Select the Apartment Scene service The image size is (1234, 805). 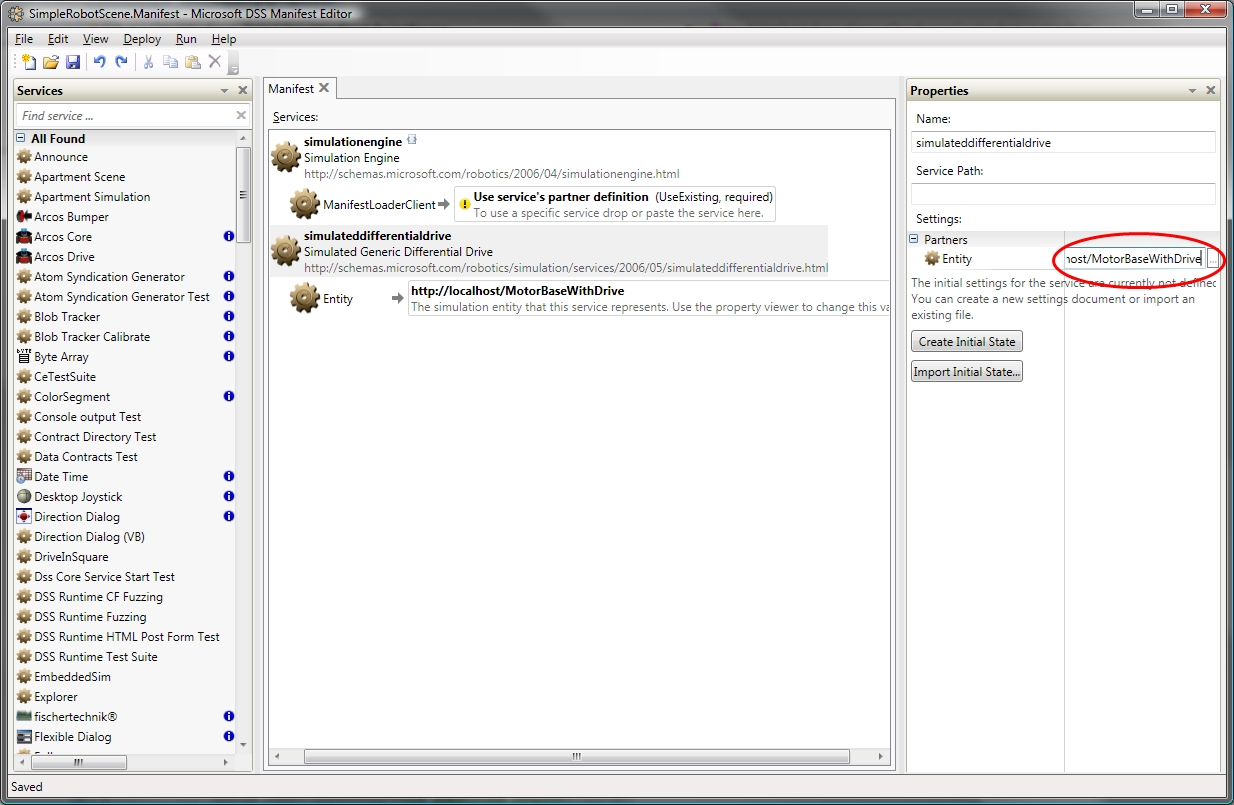(80, 177)
